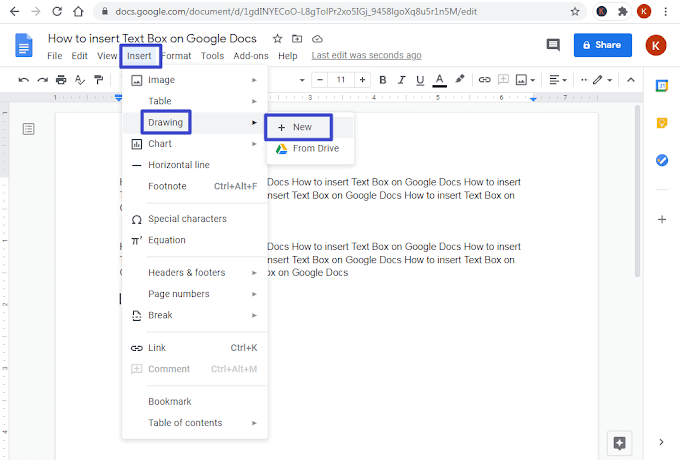Open the Edit menu
Image resolution: width=680 pixels, height=460 pixels.
point(79,56)
